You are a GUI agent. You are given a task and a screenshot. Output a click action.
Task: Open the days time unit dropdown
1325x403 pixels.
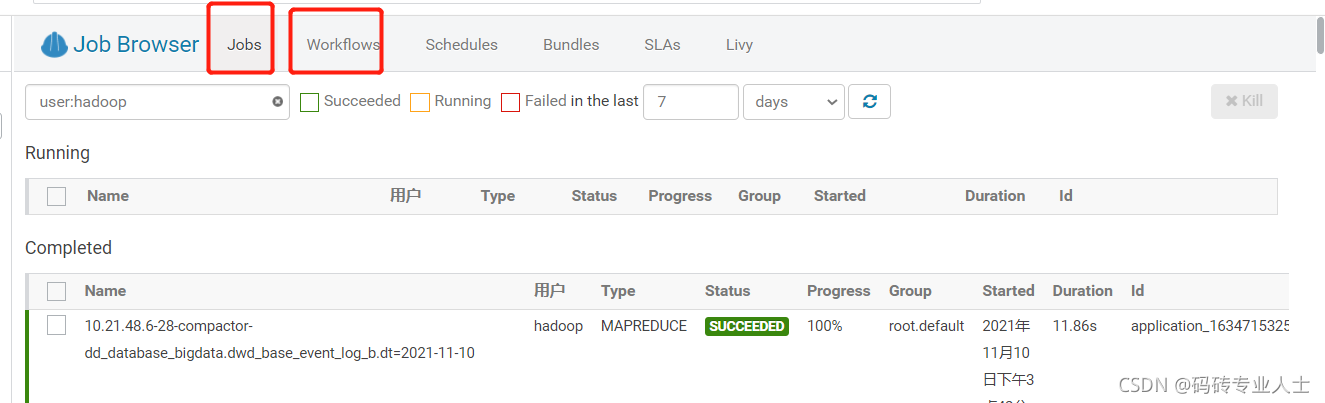point(793,102)
